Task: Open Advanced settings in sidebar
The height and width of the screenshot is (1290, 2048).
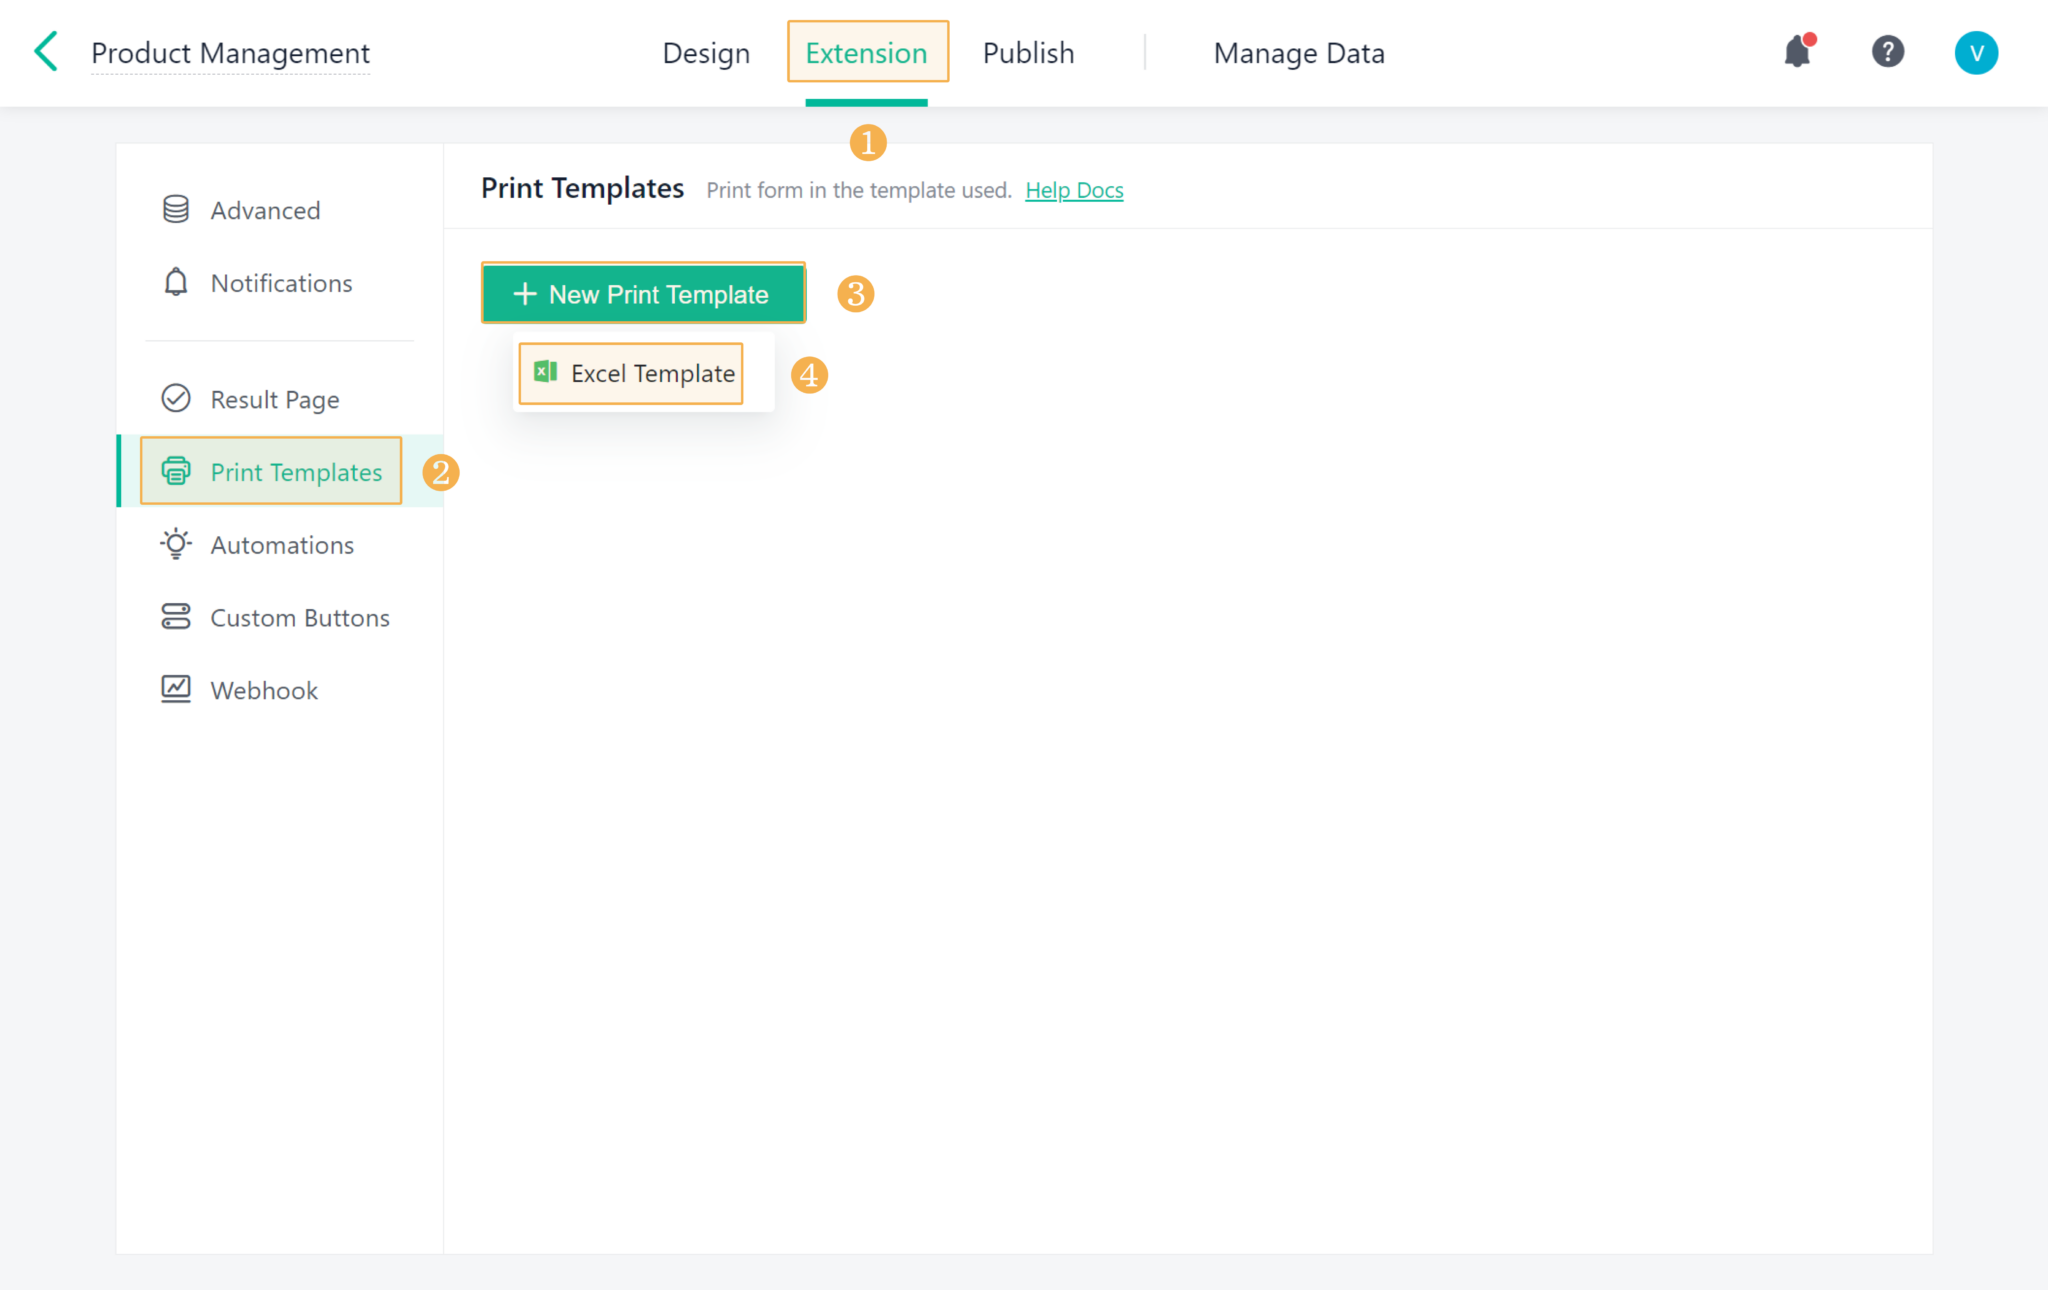Action: tap(265, 209)
